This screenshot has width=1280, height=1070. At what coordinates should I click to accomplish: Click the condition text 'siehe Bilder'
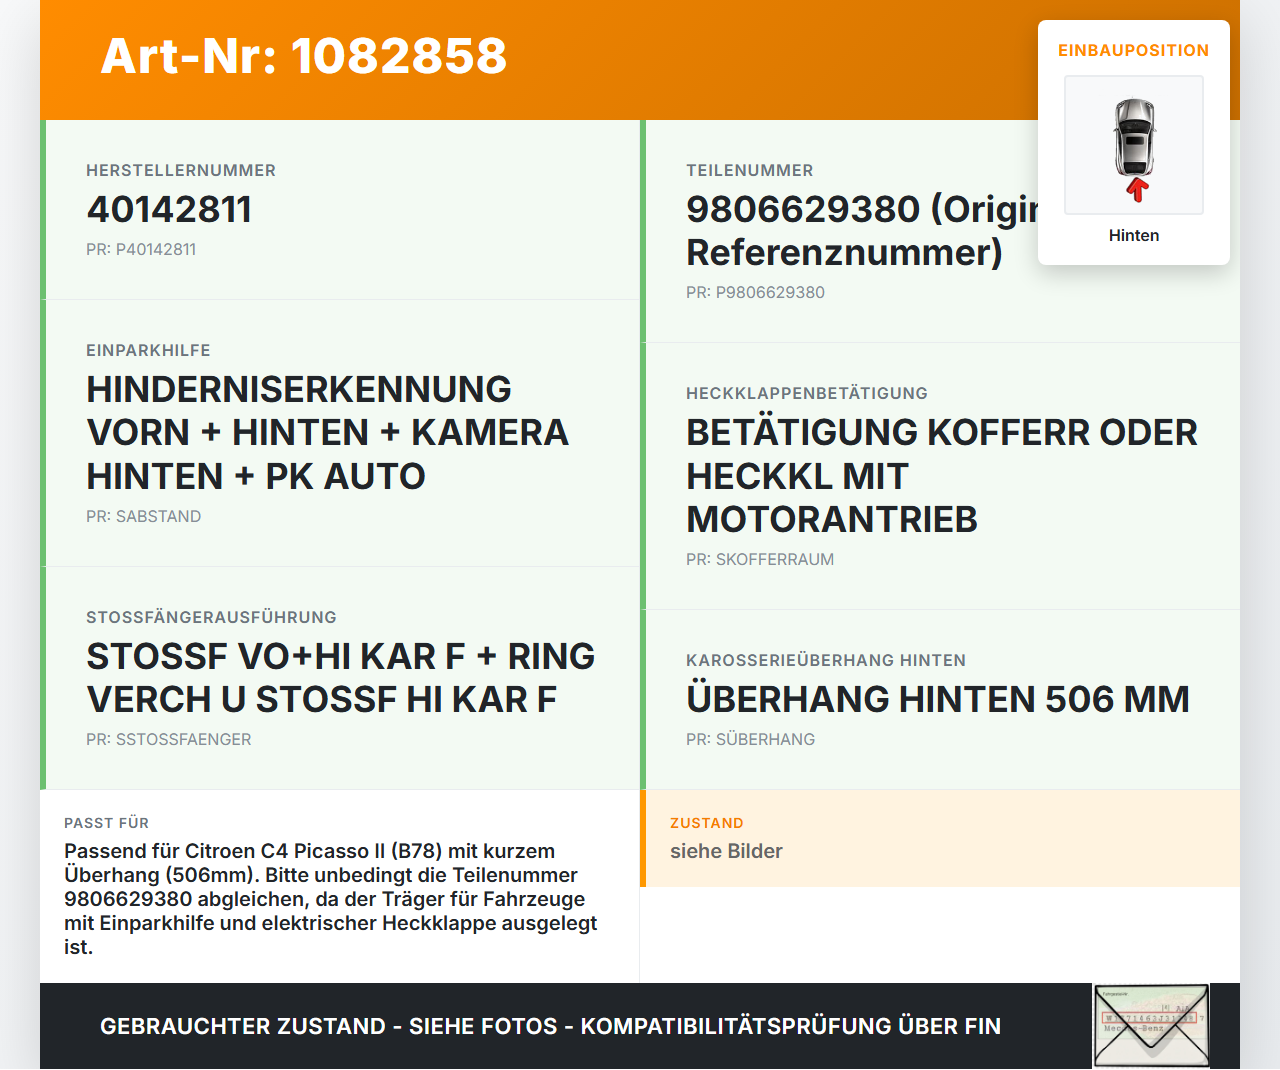click(726, 851)
